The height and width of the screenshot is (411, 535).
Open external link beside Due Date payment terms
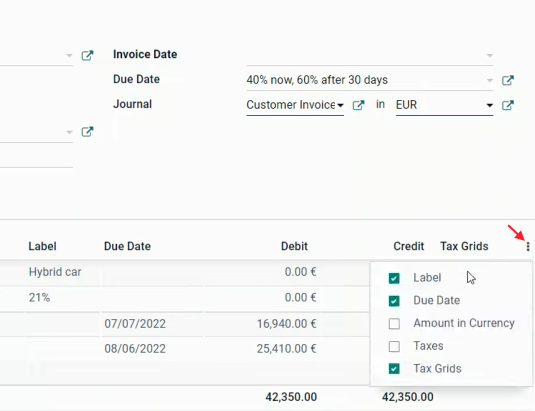pos(508,80)
